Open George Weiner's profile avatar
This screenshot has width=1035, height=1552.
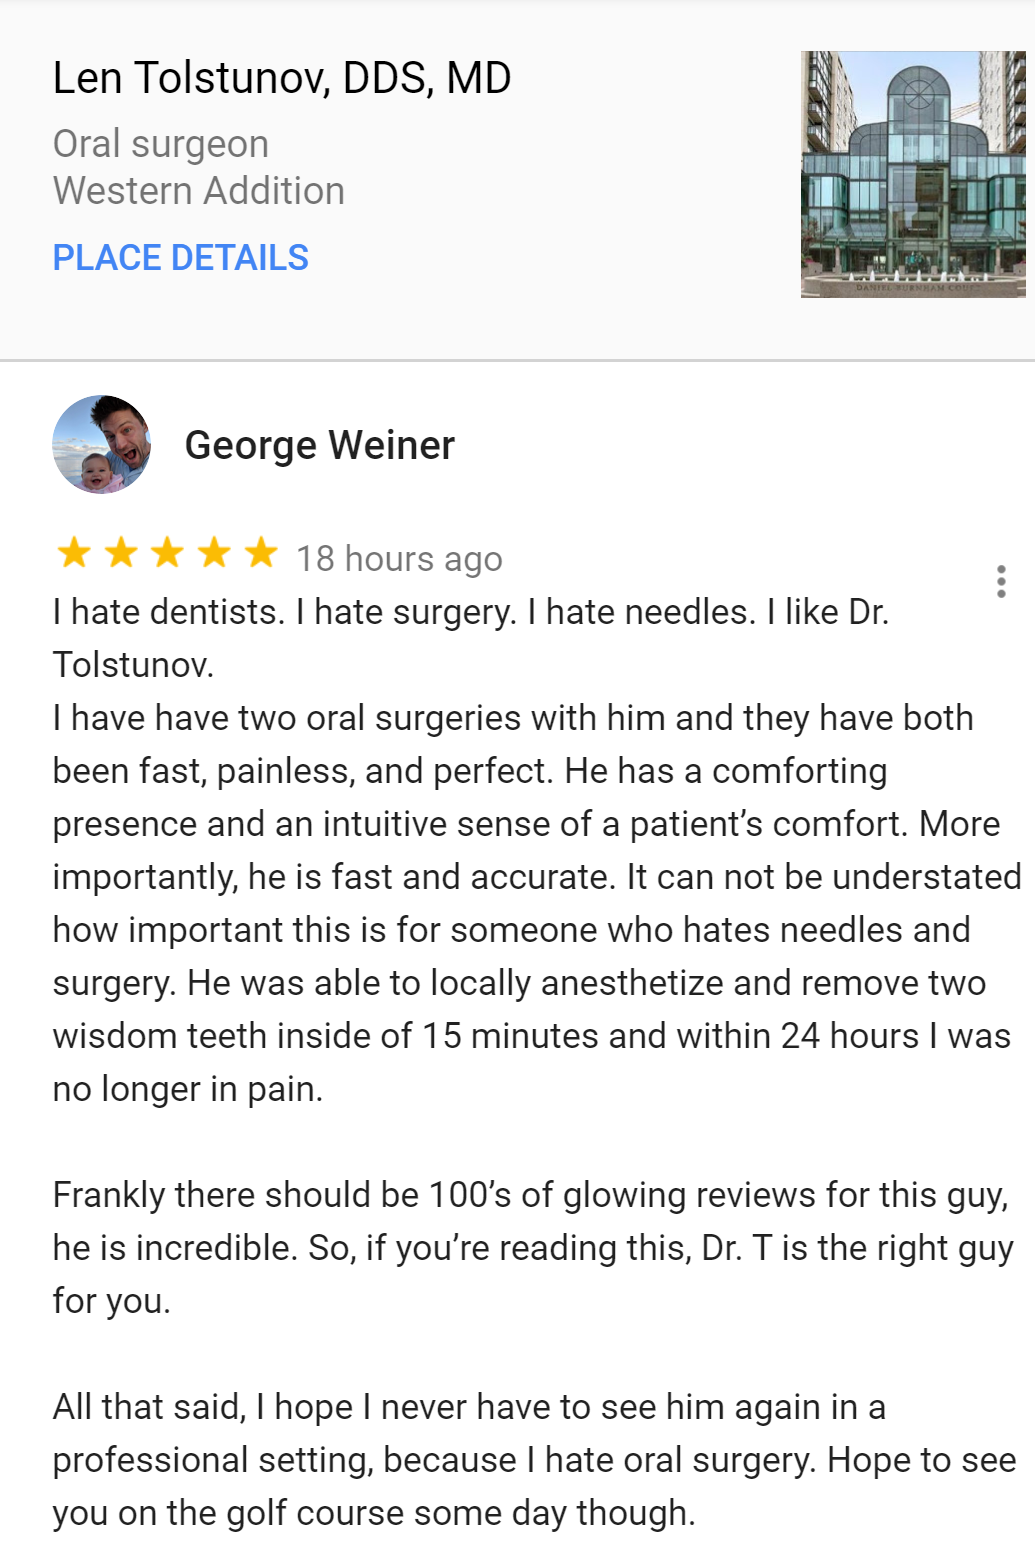point(101,444)
